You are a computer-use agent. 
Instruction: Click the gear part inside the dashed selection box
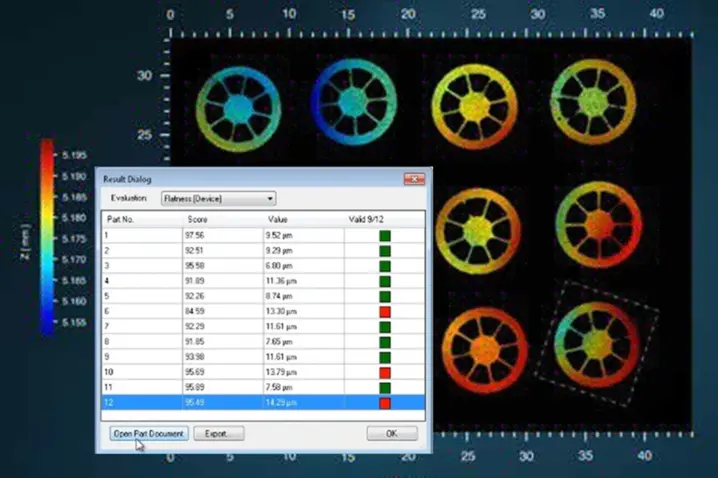[x=595, y=339]
